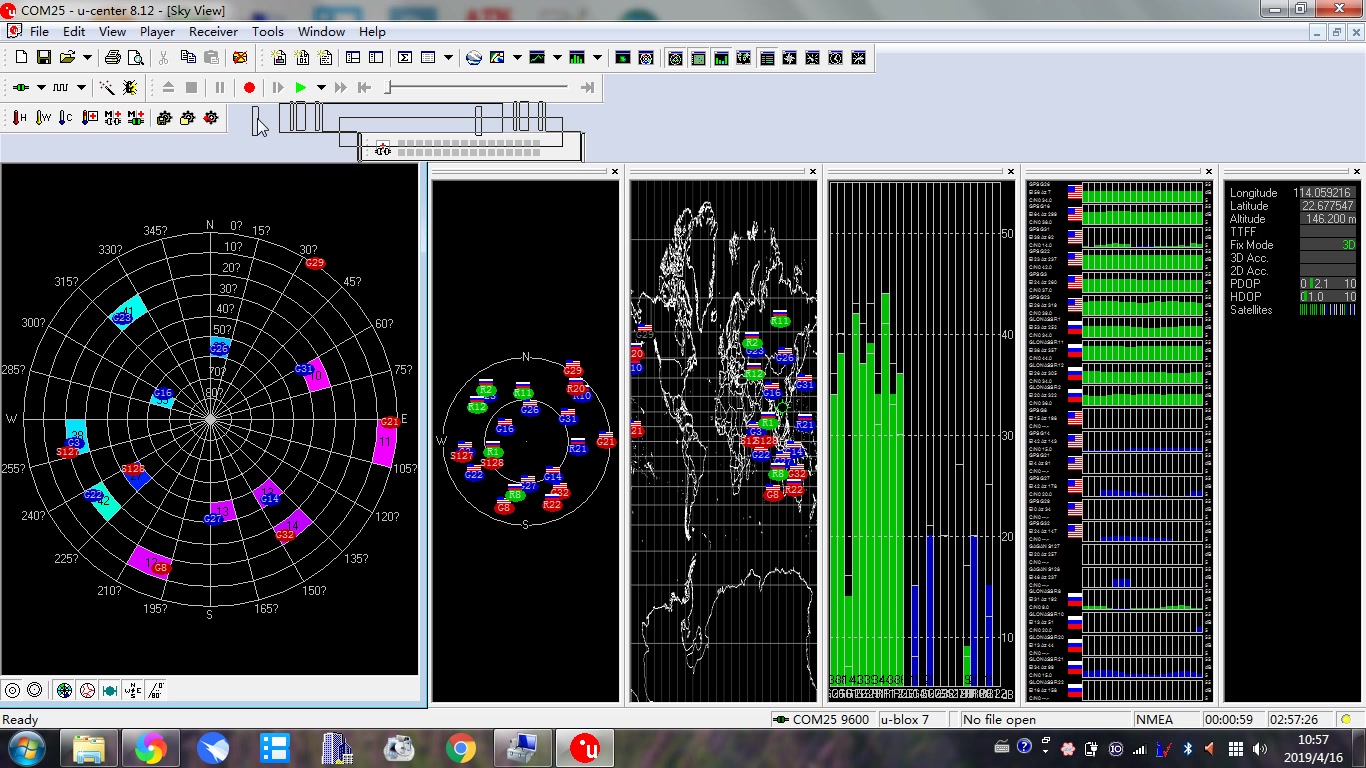
Task: Click the Autobauding magic wand icon
Action: (106, 88)
